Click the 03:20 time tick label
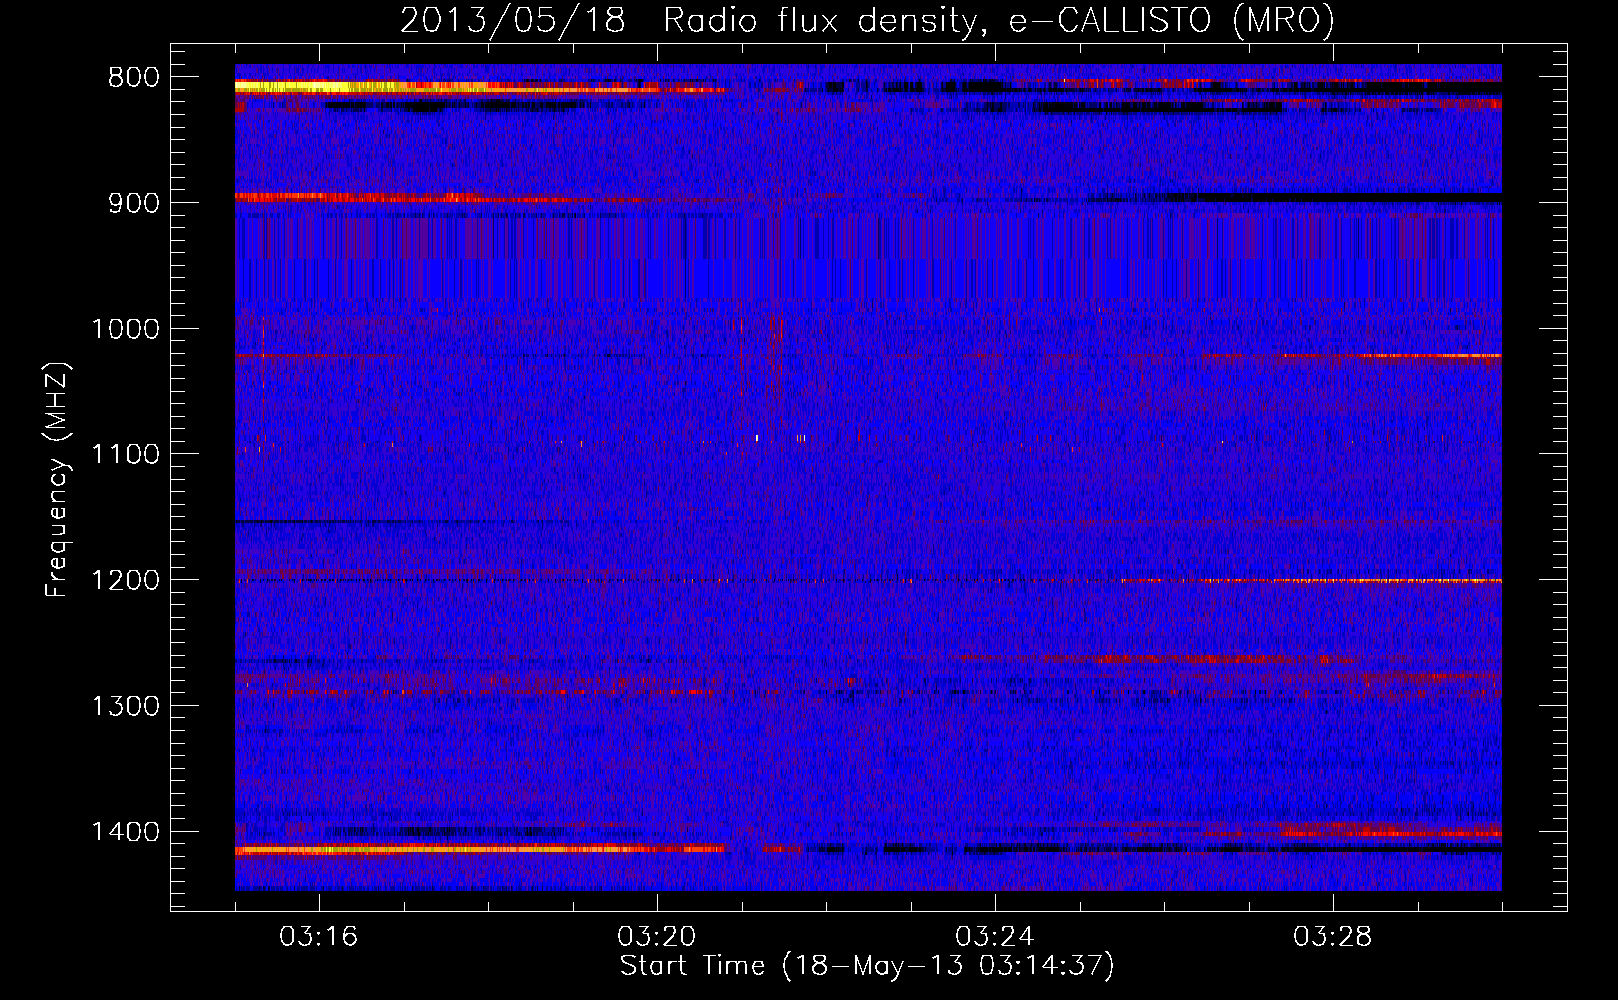1618x1000 pixels. coord(657,937)
